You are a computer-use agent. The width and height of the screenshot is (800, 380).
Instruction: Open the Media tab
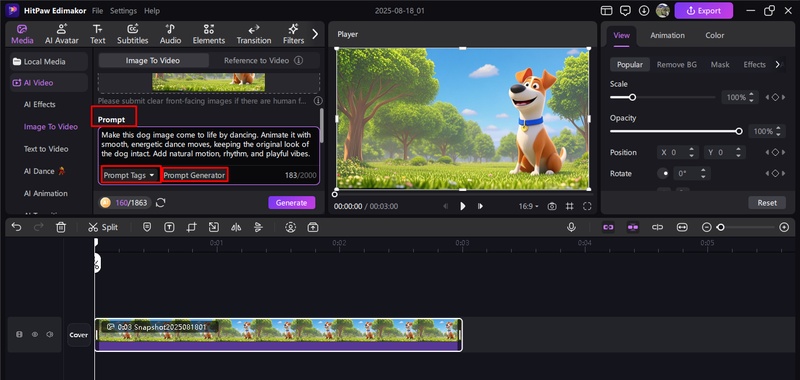click(x=22, y=34)
